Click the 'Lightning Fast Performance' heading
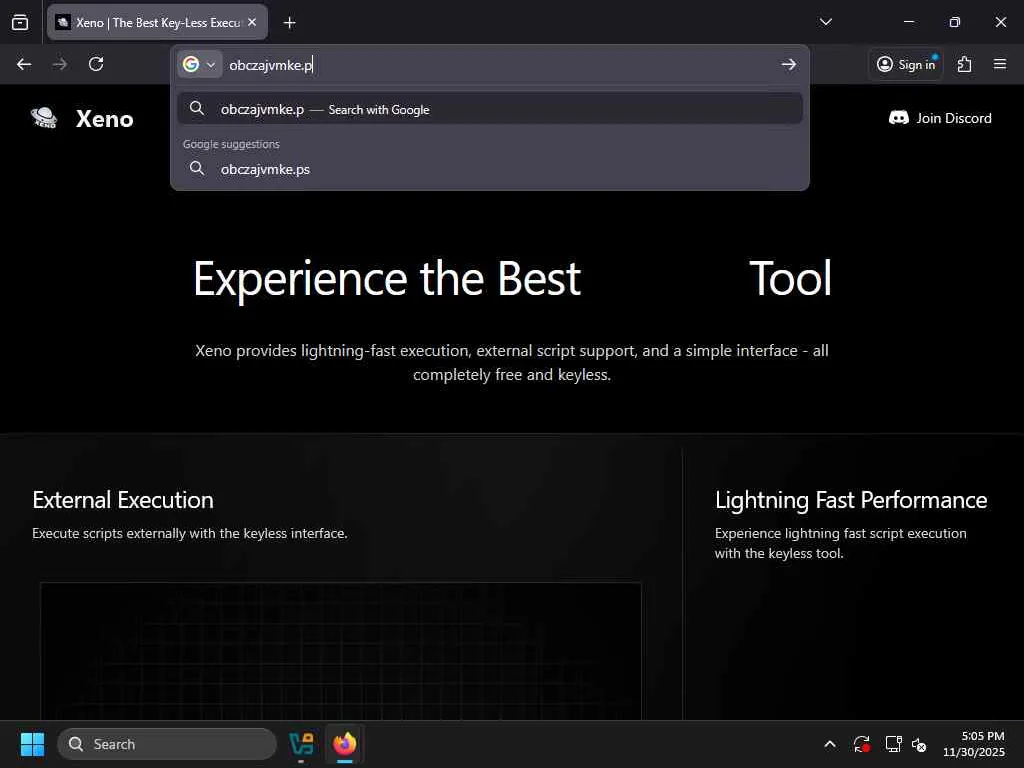 click(851, 500)
